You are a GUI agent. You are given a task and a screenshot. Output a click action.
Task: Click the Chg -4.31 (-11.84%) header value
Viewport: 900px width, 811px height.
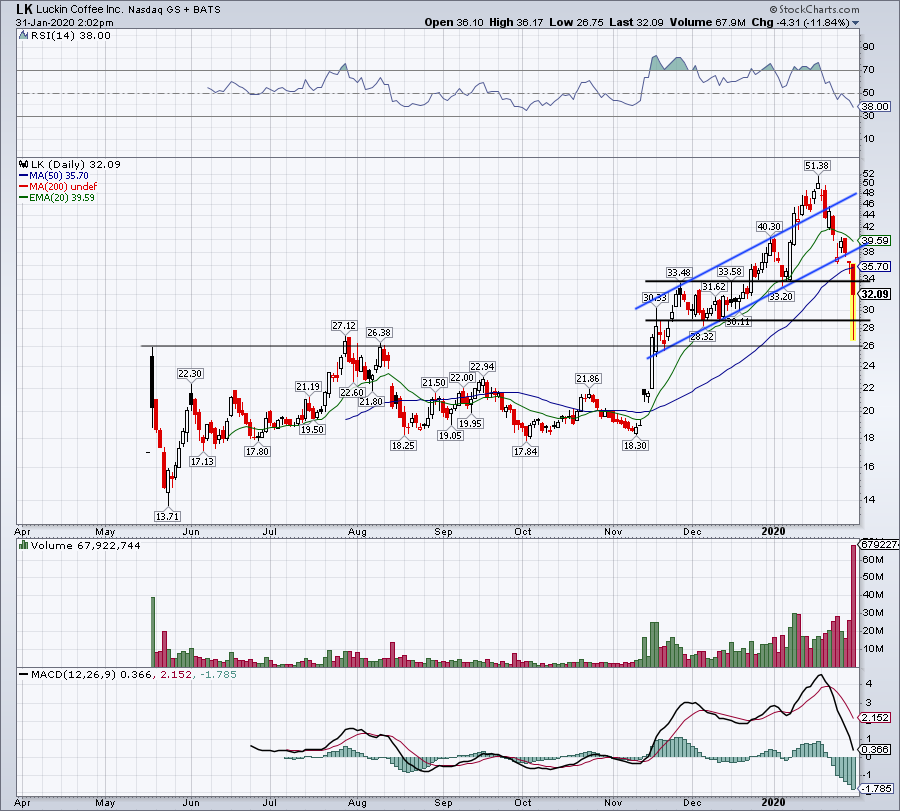pos(801,22)
